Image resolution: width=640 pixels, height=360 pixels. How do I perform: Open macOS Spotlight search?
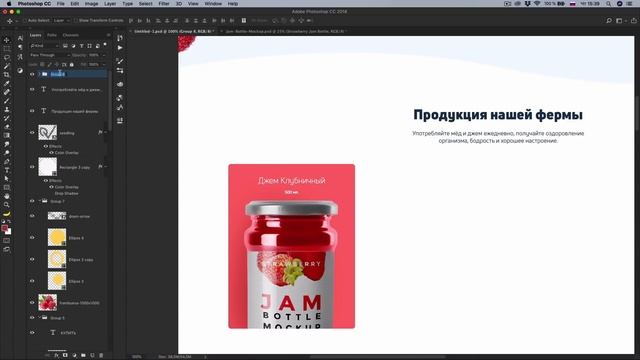(608, 4)
